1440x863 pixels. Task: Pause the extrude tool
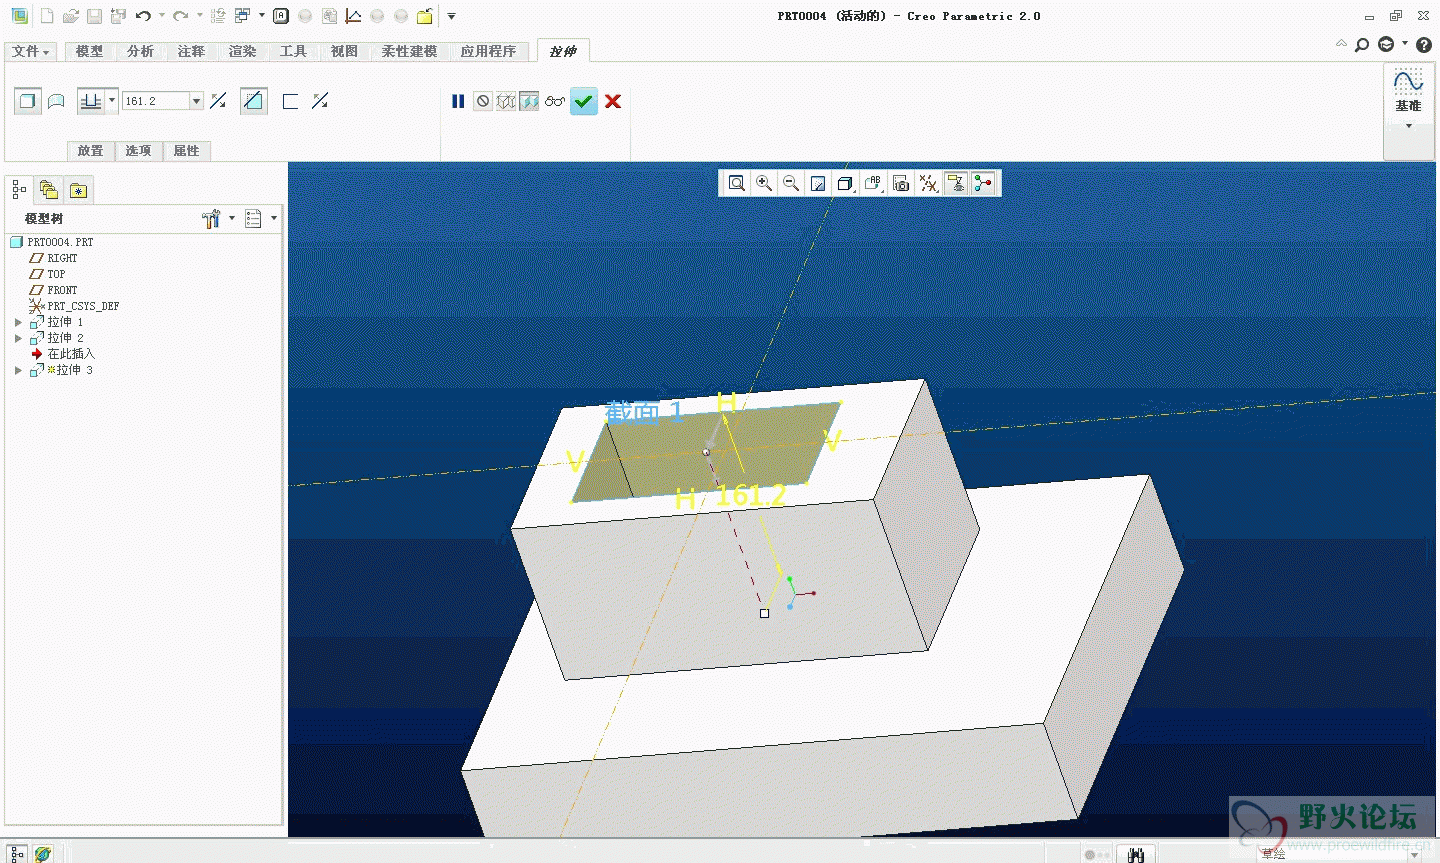(x=458, y=101)
